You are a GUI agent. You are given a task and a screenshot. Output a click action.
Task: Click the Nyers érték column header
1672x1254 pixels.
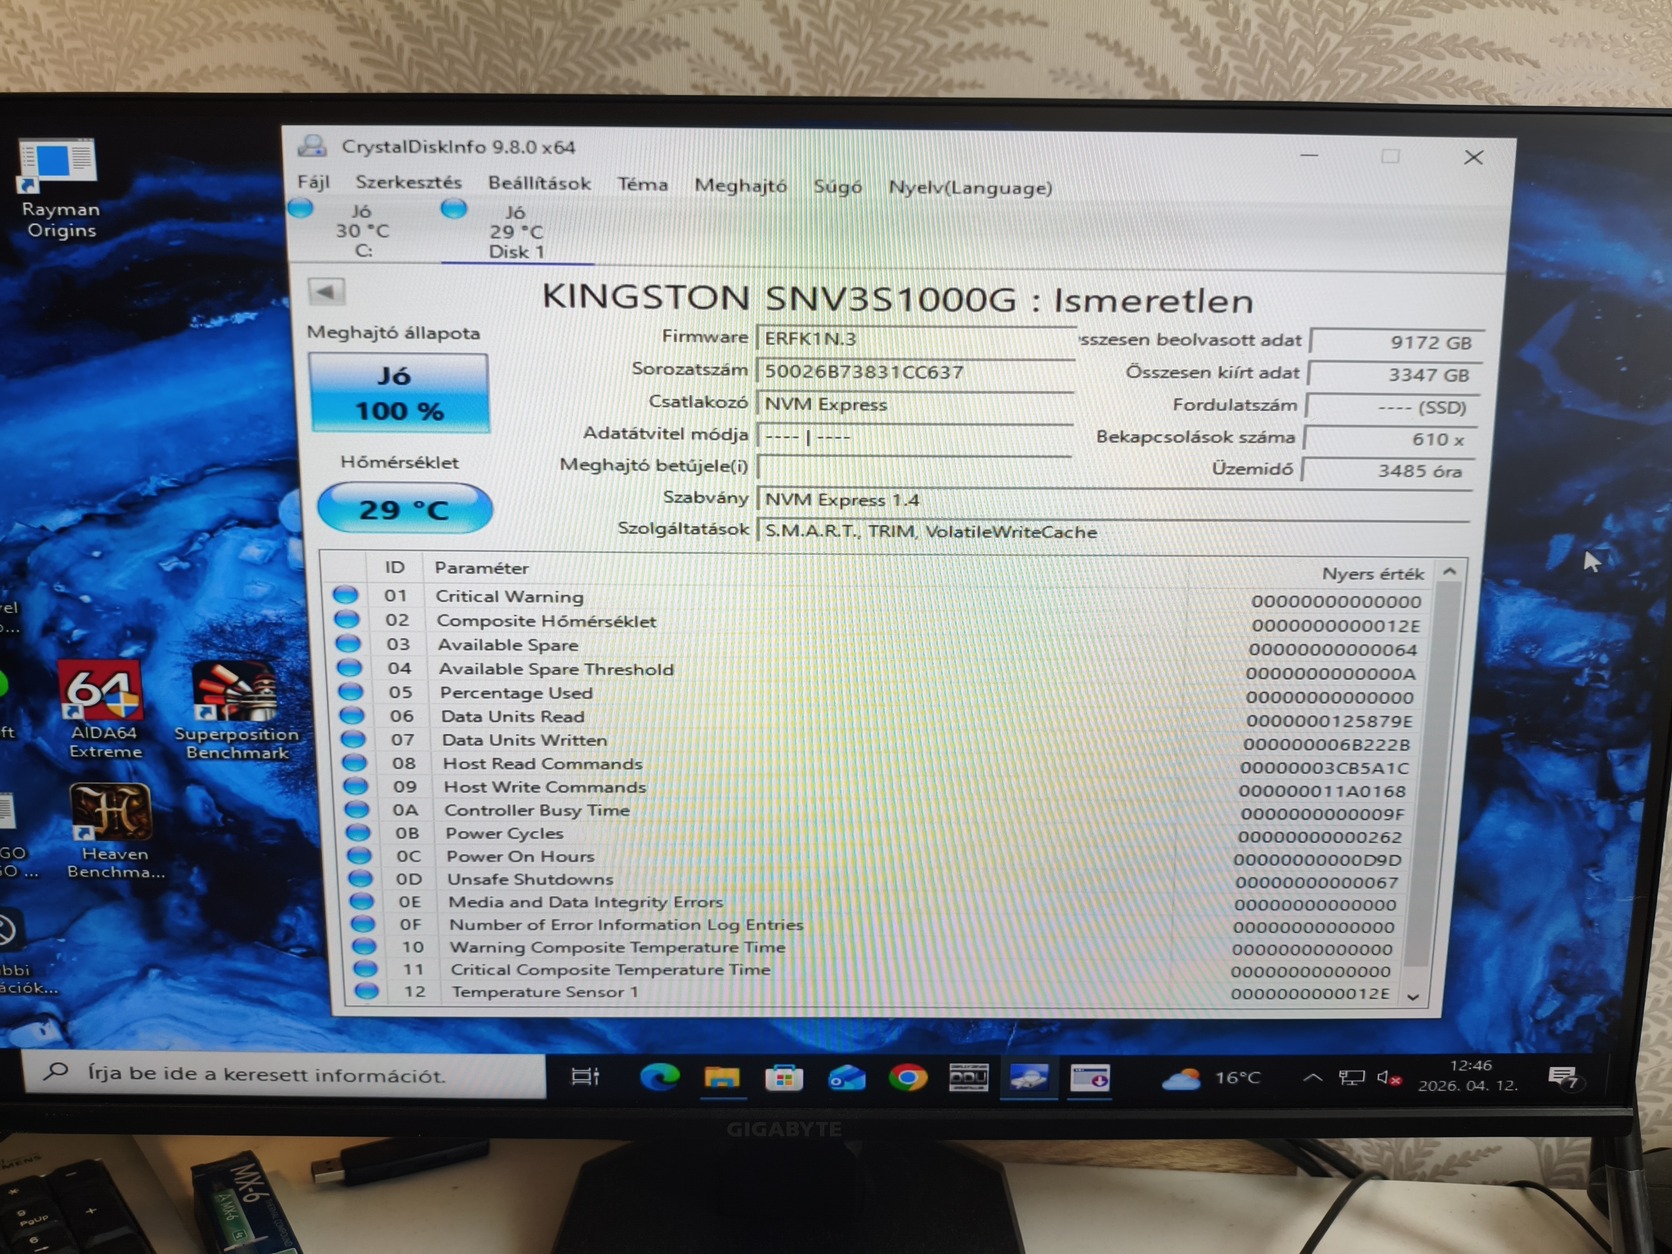pos(1372,573)
